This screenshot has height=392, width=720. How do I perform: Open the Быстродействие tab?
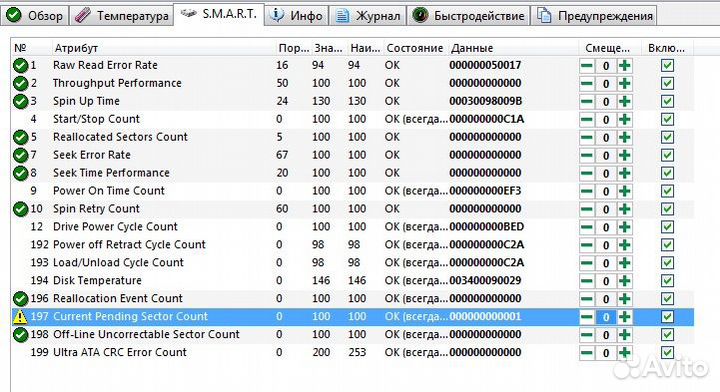click(x=468, y=16)
